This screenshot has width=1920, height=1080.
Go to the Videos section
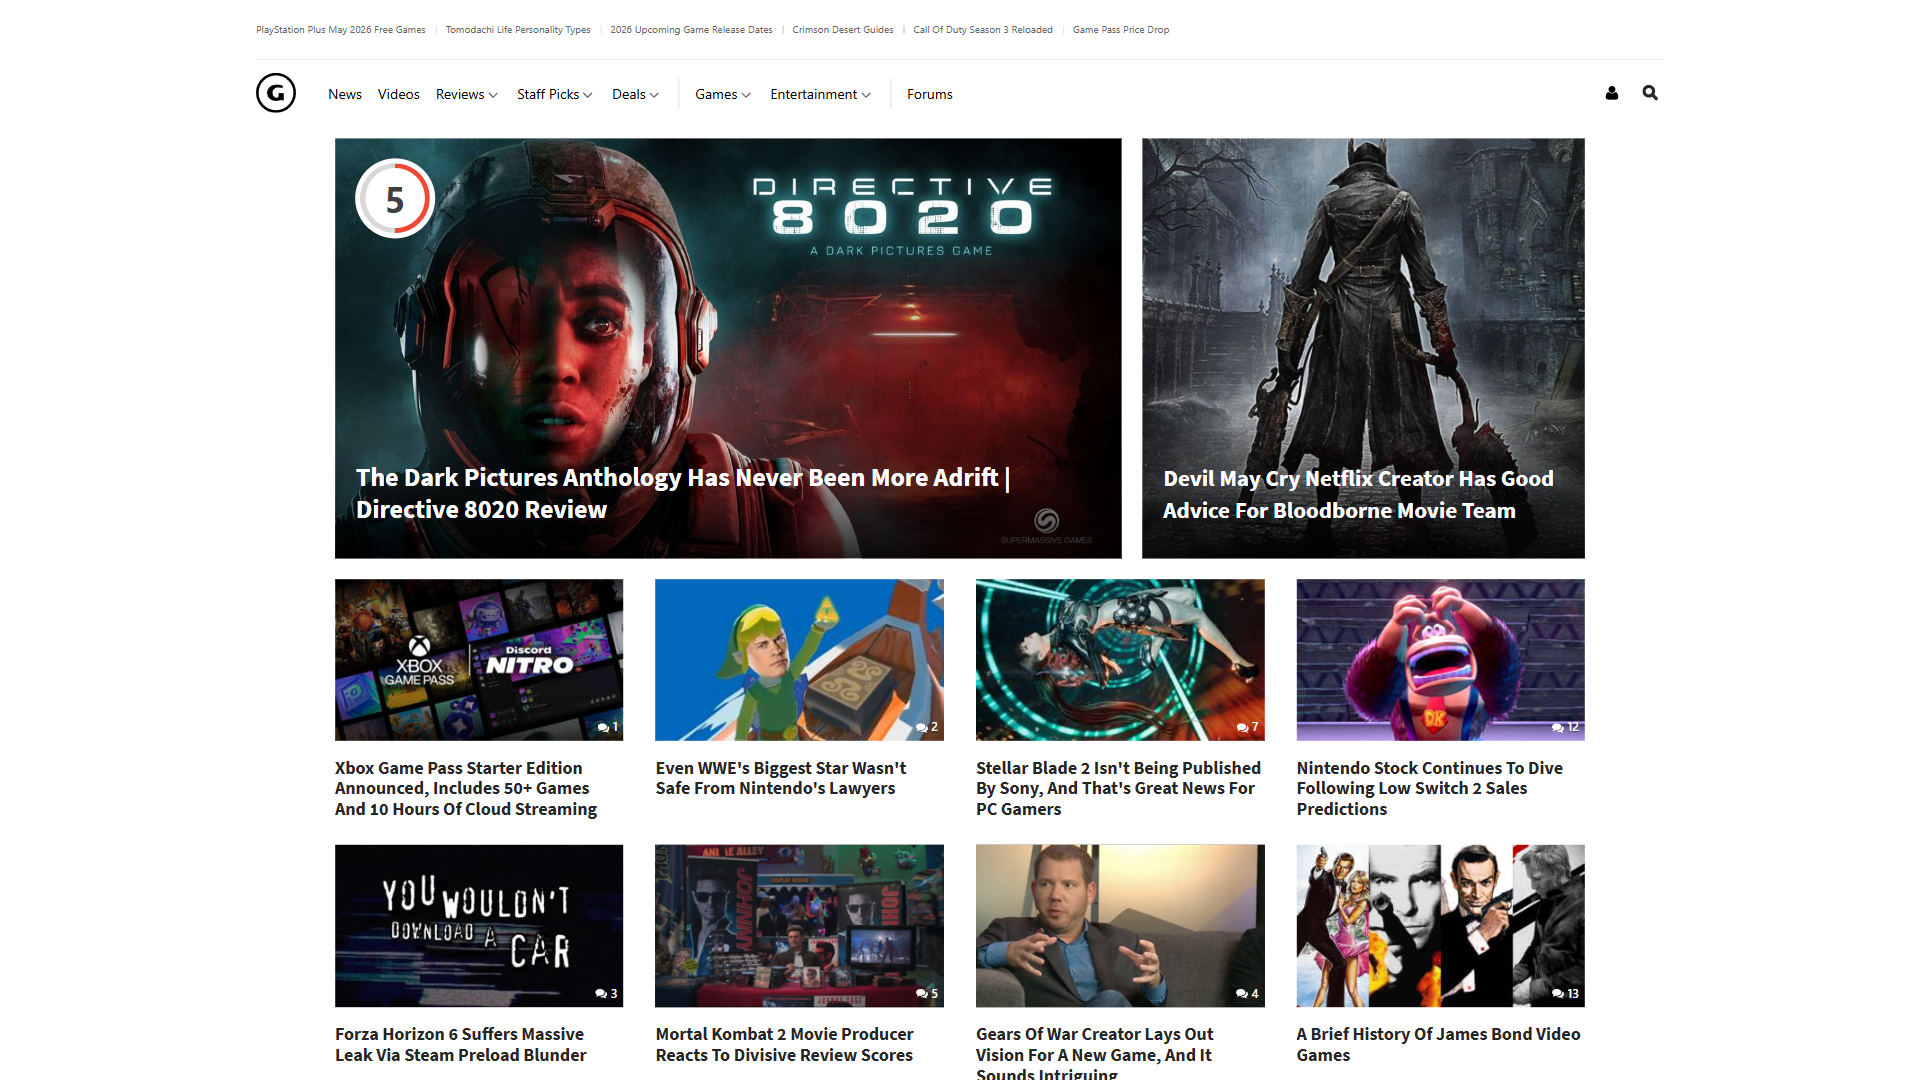coord(399,94)
